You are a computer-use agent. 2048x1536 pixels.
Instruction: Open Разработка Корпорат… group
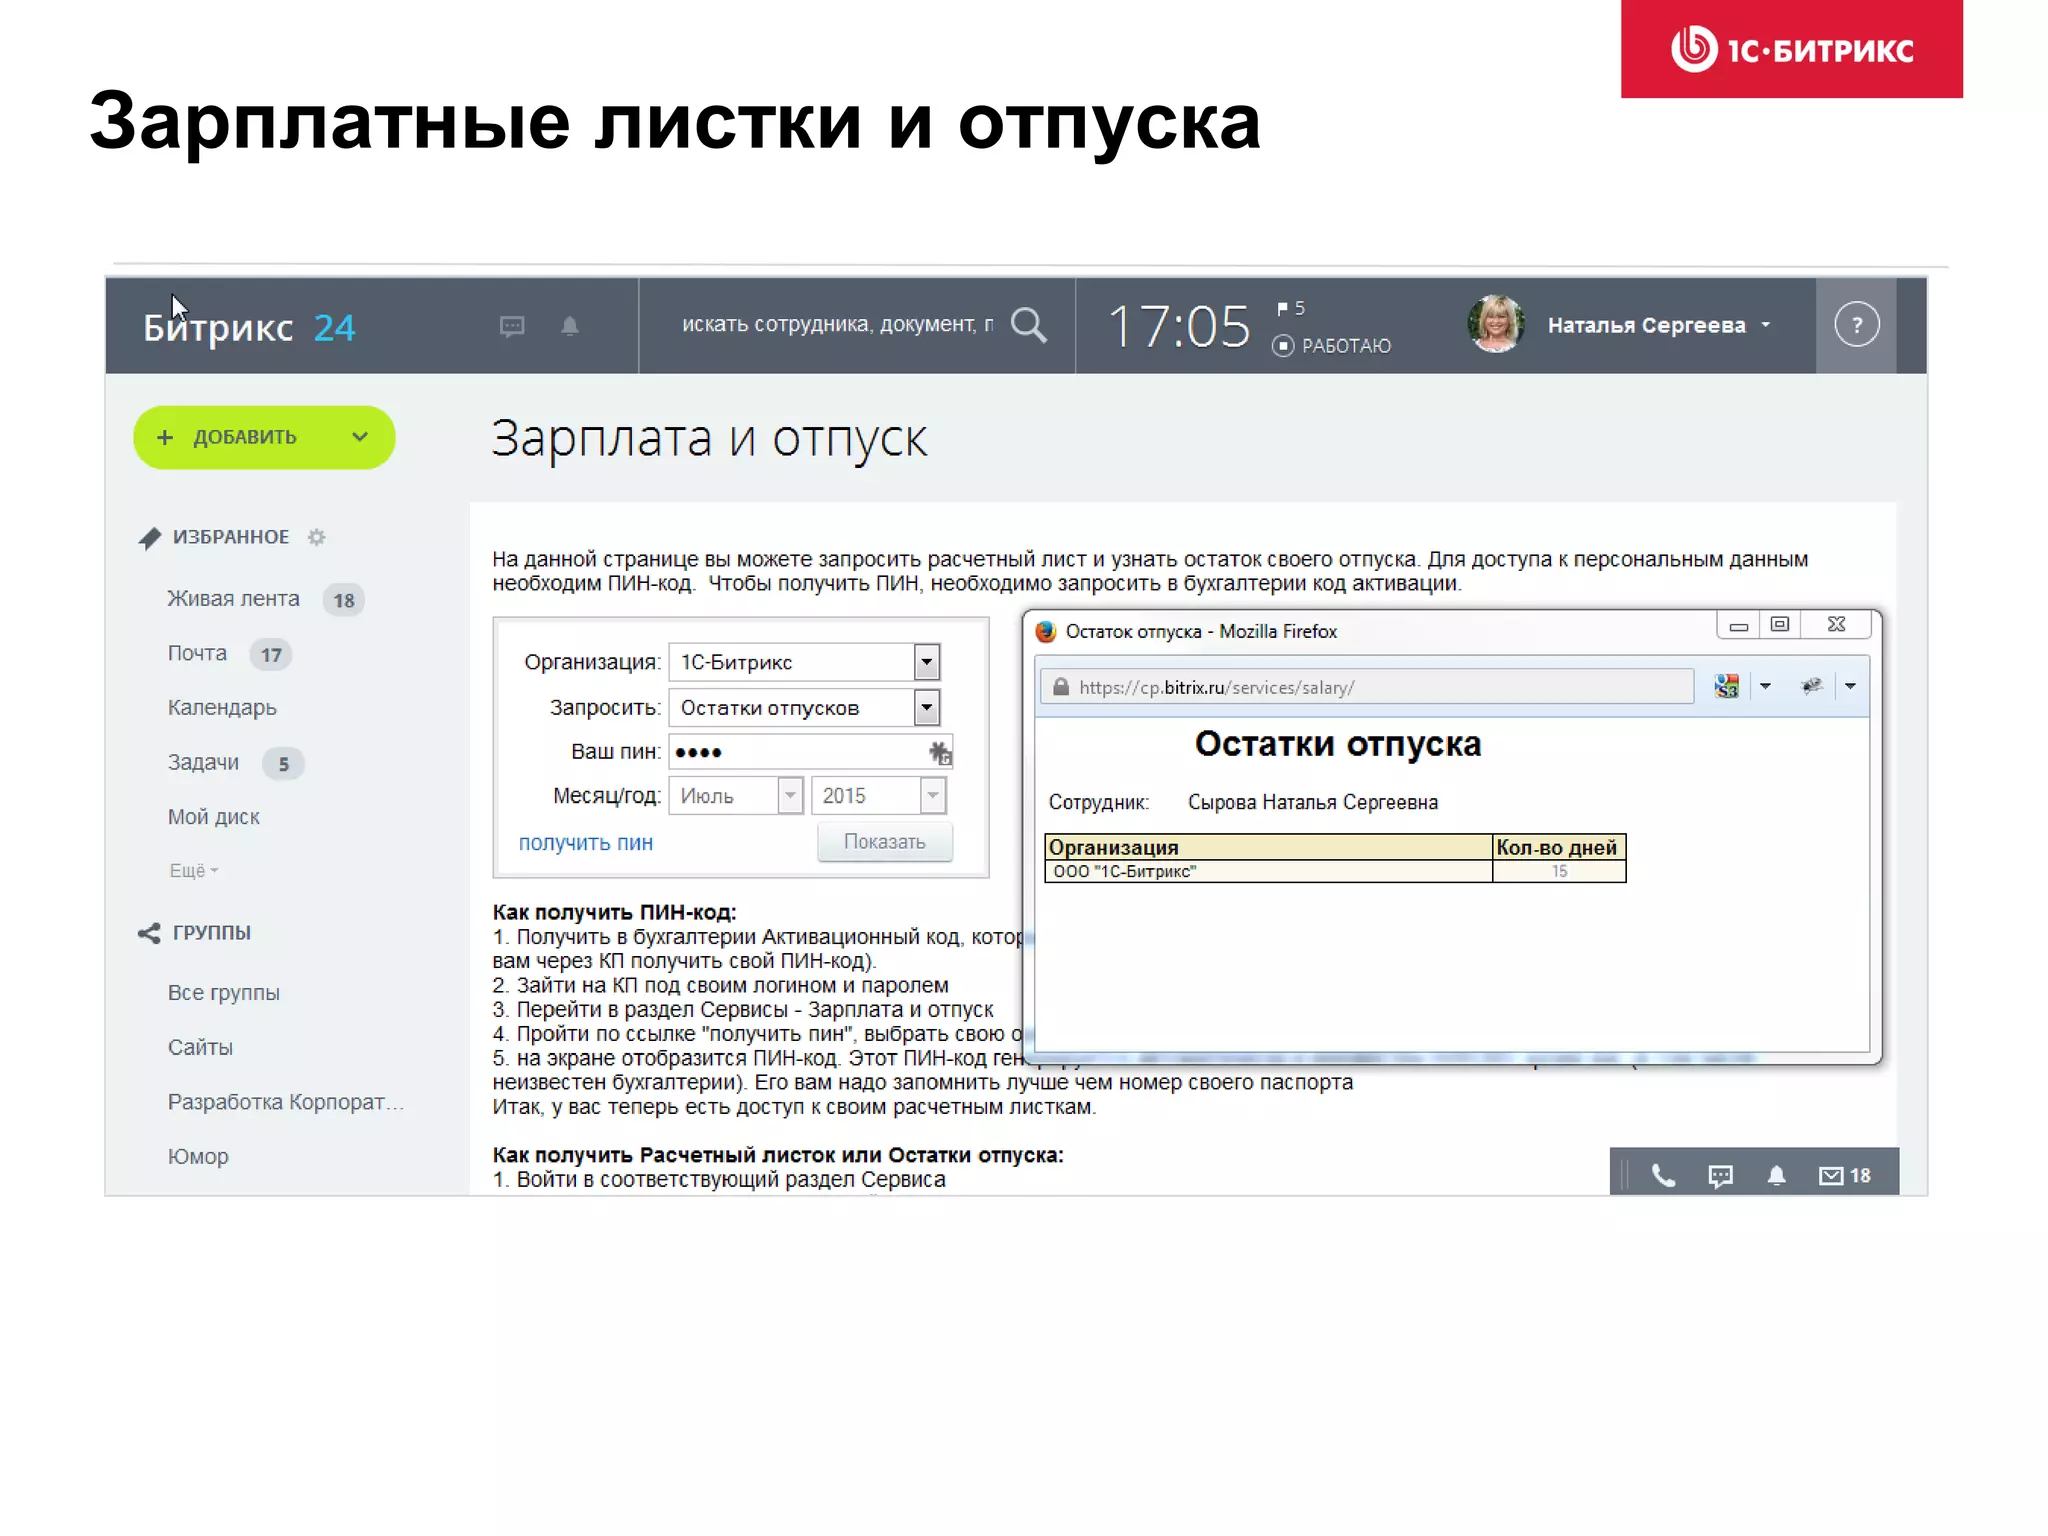pos(286,1102)
